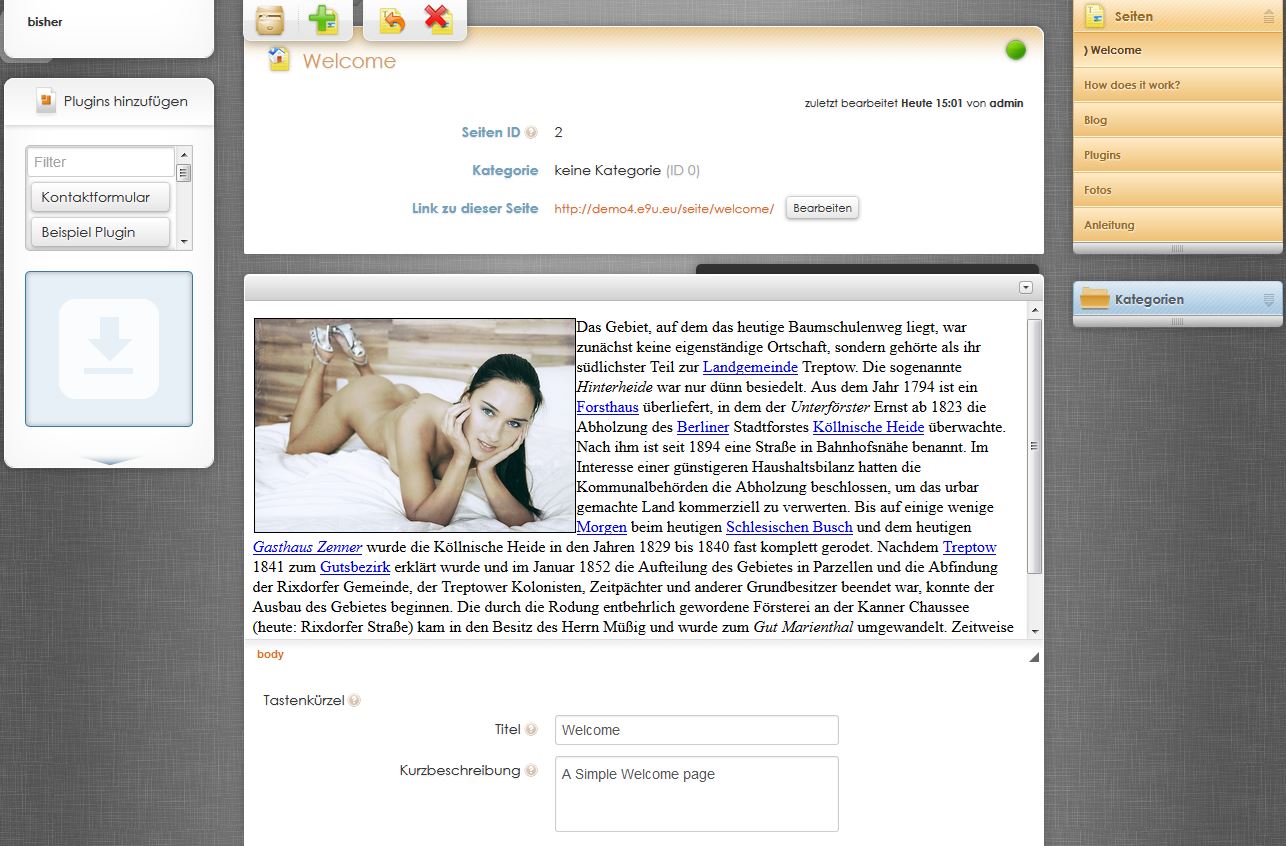
Task: Select the Beispiel Plugin button
Action: pos(100,232)
